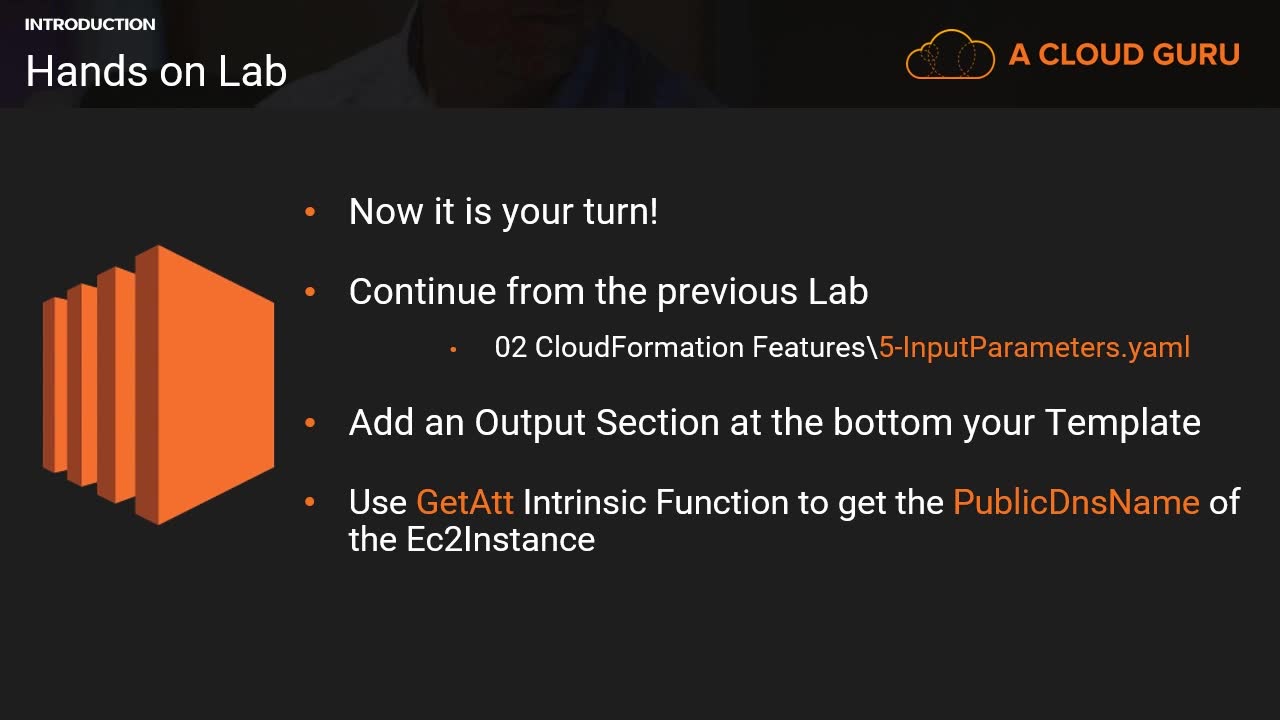The image size is (1280, 720).
Task: Click the orange GetAtt keyword
Action: click(465, 501)
